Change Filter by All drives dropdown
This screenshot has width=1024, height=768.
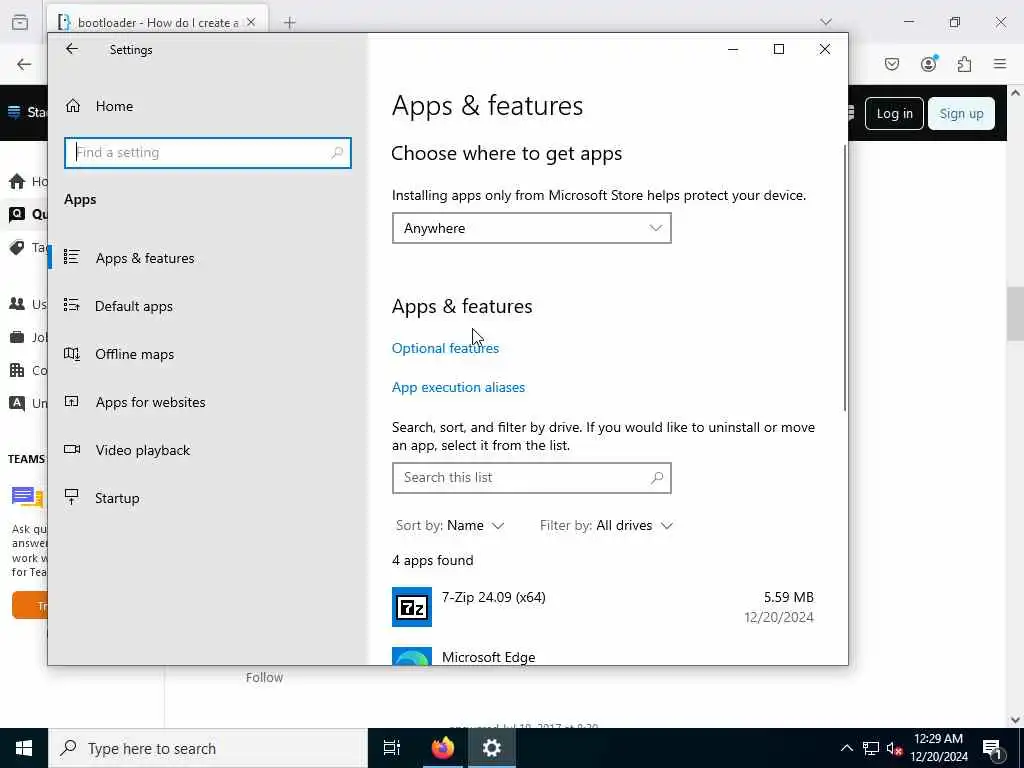point(606,526)
